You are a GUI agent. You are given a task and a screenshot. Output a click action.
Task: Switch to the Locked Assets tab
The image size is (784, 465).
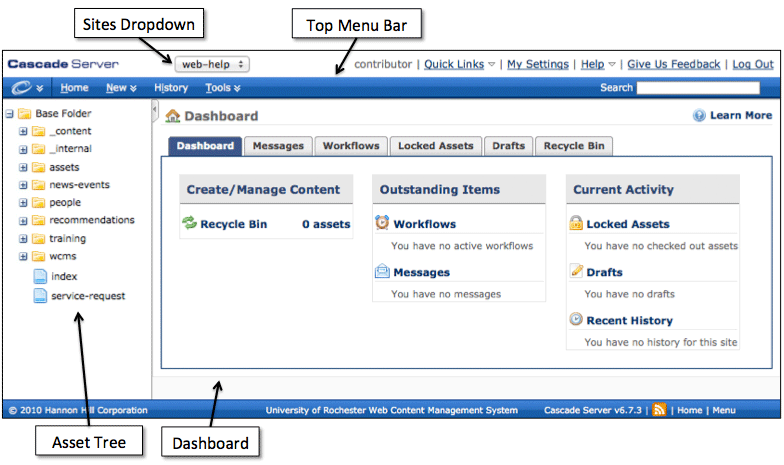tap(436, 146)
